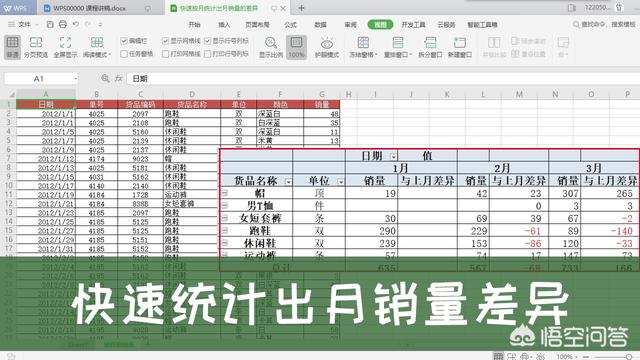
Task: Collapse the 男T恤 row in pivot table
Action: point(224,205)
